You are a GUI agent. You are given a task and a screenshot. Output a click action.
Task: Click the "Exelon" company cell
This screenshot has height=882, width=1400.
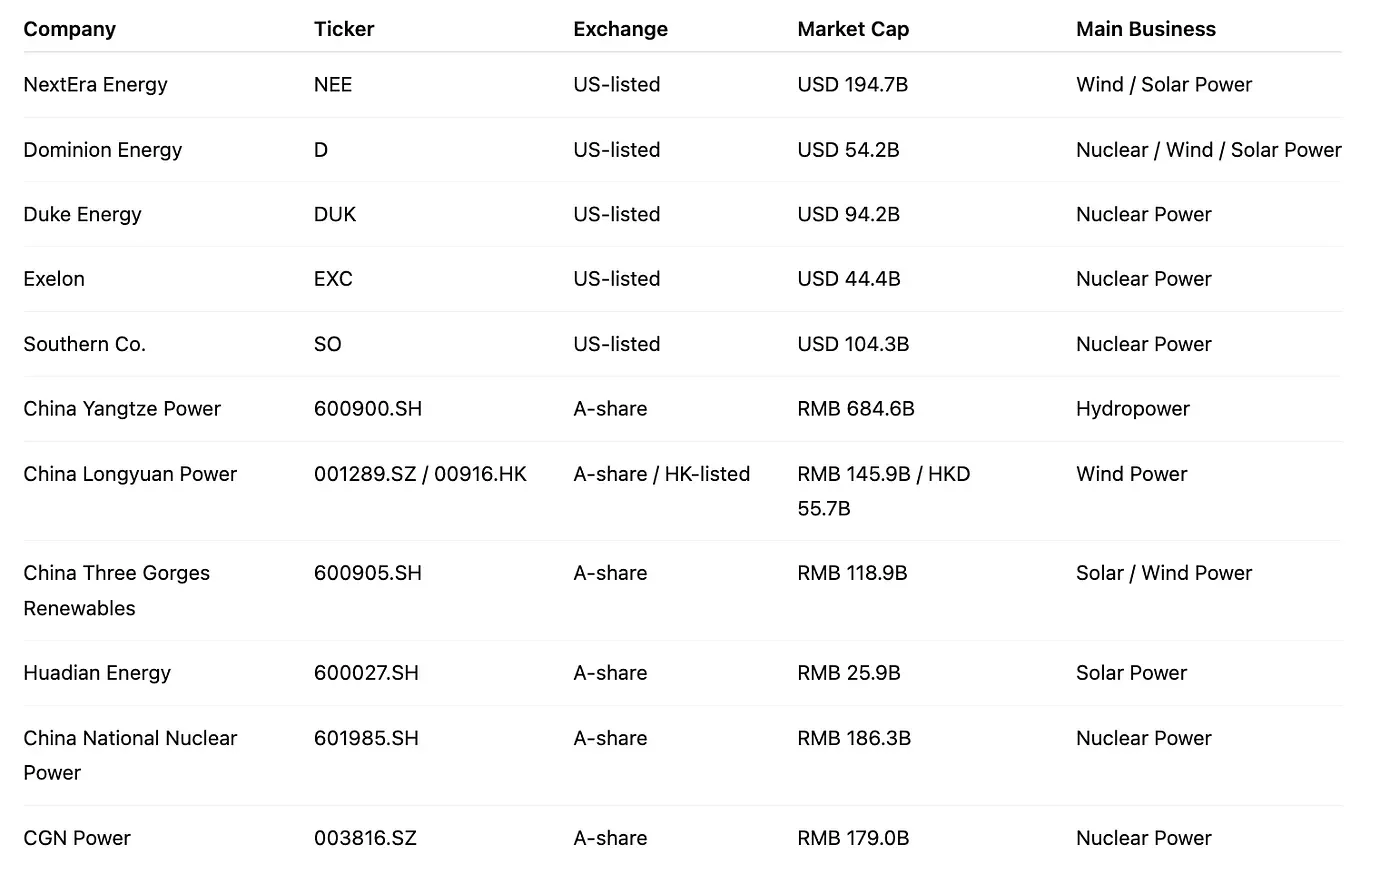(54, 279)
